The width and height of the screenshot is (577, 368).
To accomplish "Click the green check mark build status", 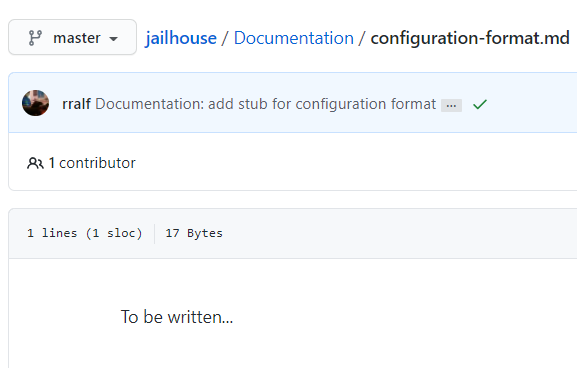I will point(480,105).
